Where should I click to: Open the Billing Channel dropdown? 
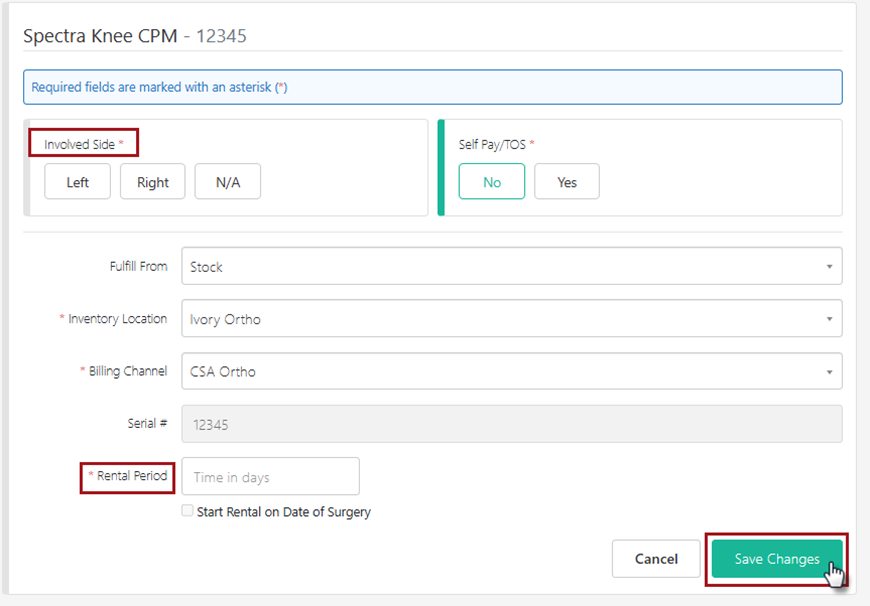(x=511, y=371)
